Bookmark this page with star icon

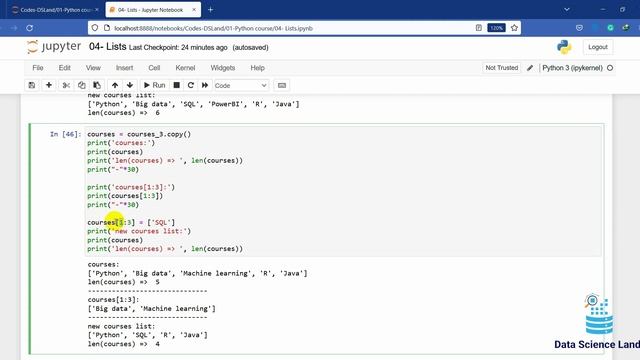click(514, 28)
